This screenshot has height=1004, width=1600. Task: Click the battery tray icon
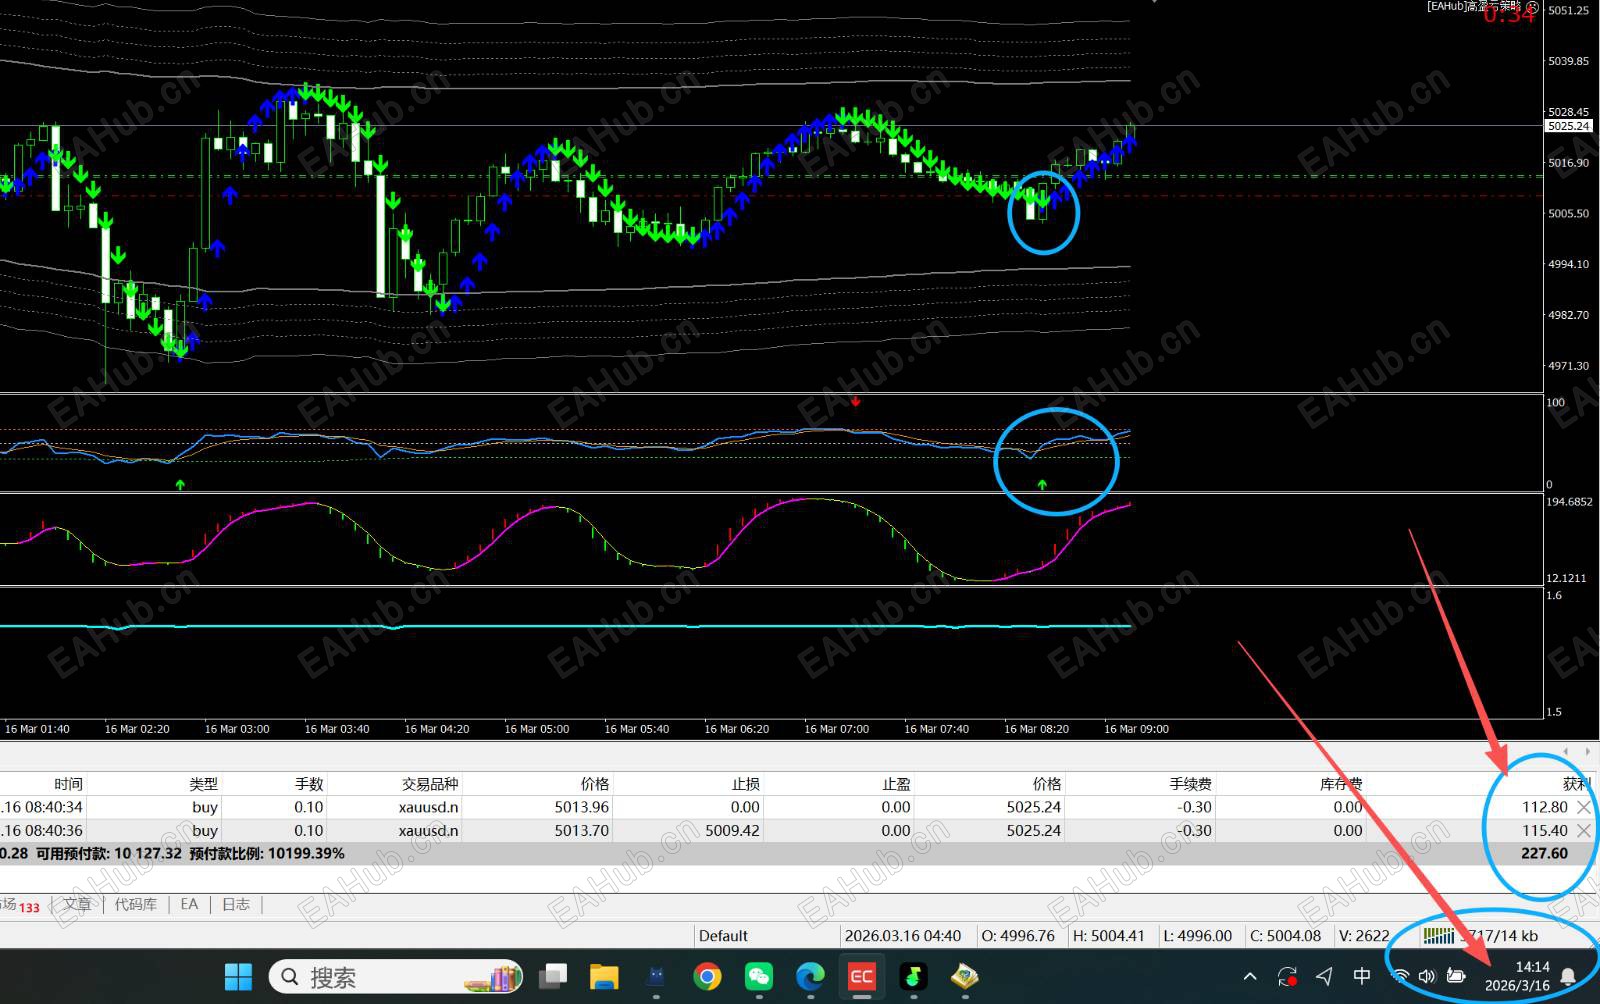1456,976
